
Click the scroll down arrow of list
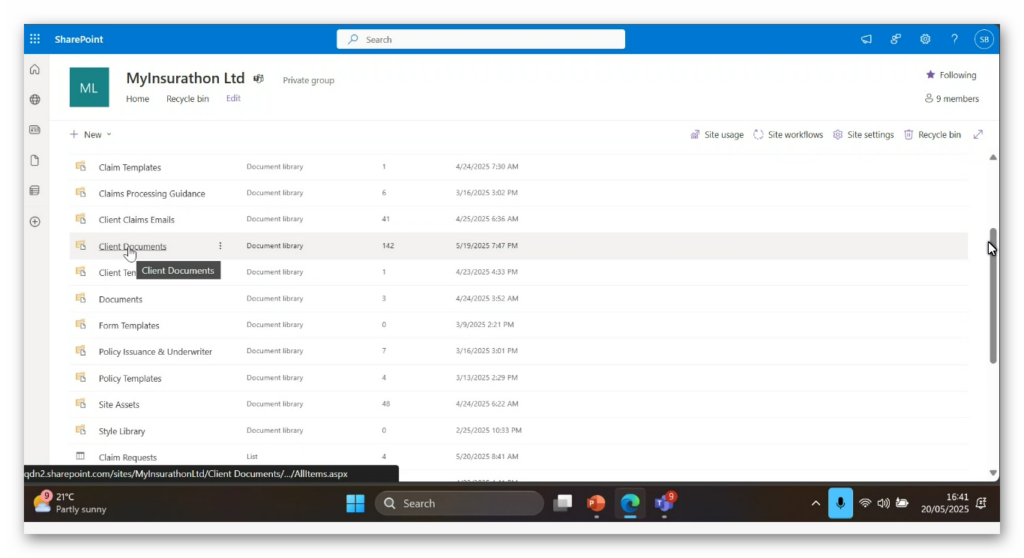coord(993,472)
